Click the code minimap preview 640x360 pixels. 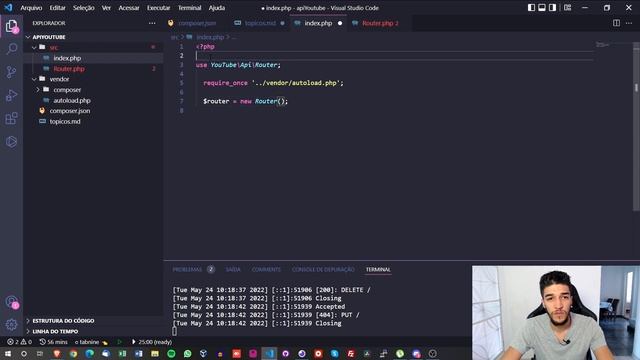[x=602, y=44]
